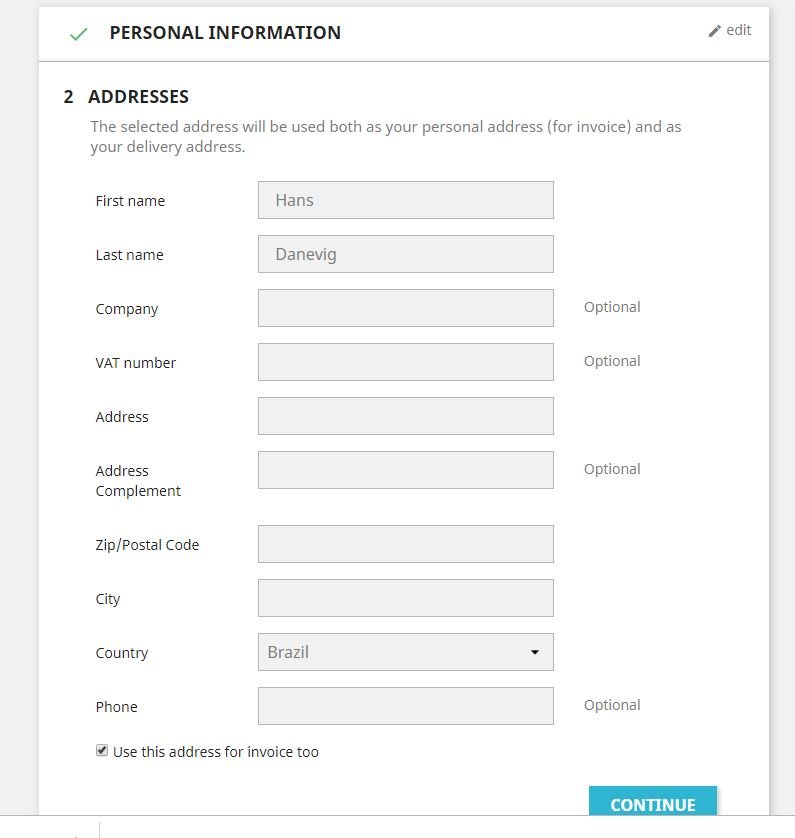Image resolution: width=795 pixels, height=838 pixels.
Task: Click the Last name field containing Danevig
Action: 405,254
